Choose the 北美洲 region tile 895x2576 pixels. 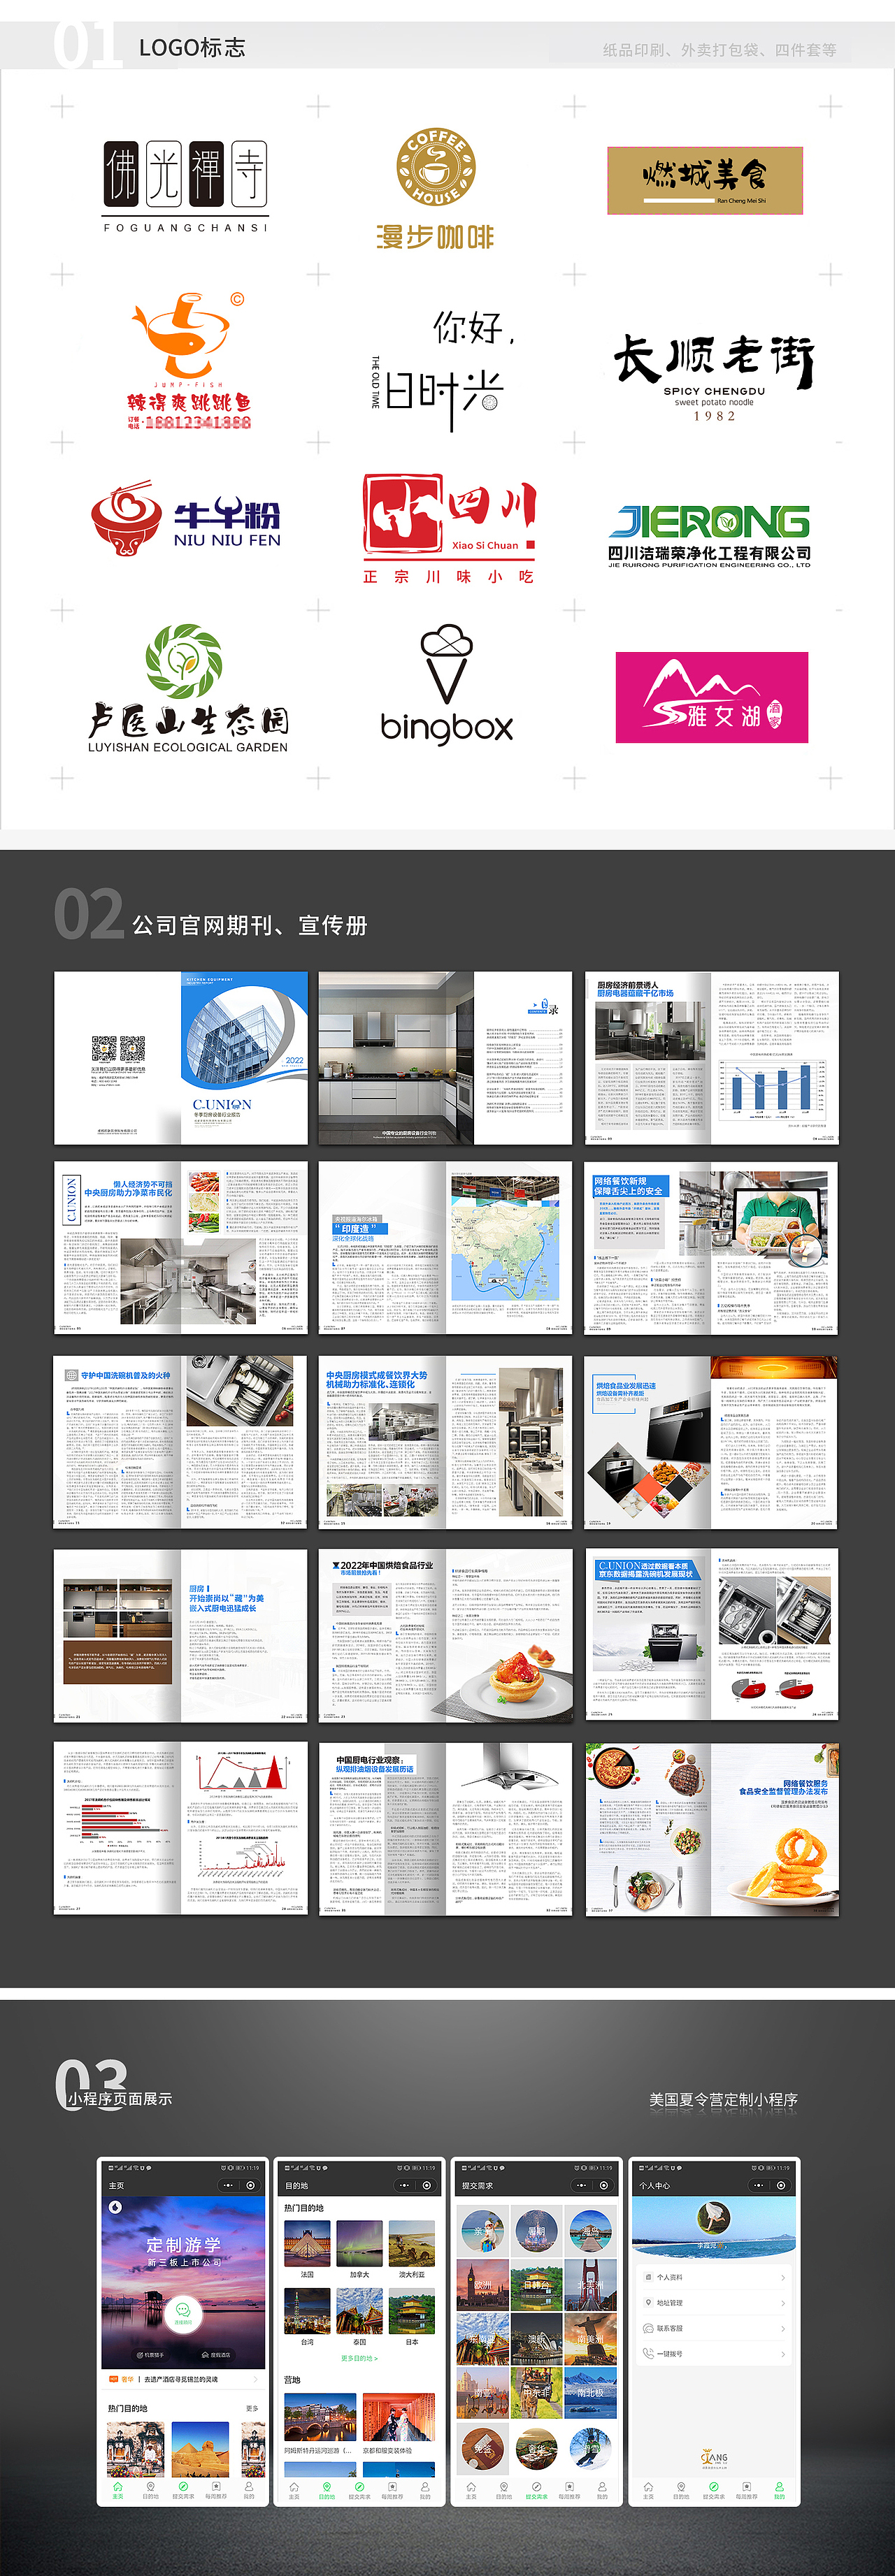coord(590,2287)
